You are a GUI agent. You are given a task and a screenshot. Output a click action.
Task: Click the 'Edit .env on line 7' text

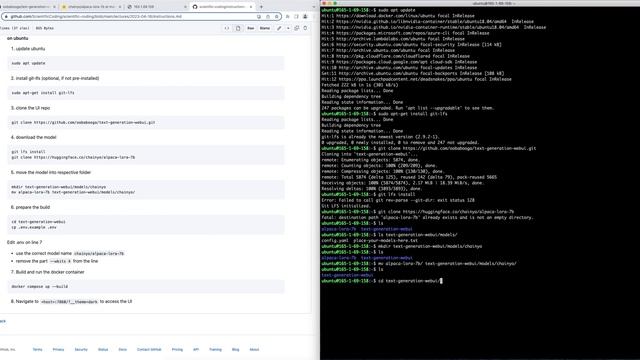coord(24,242)
